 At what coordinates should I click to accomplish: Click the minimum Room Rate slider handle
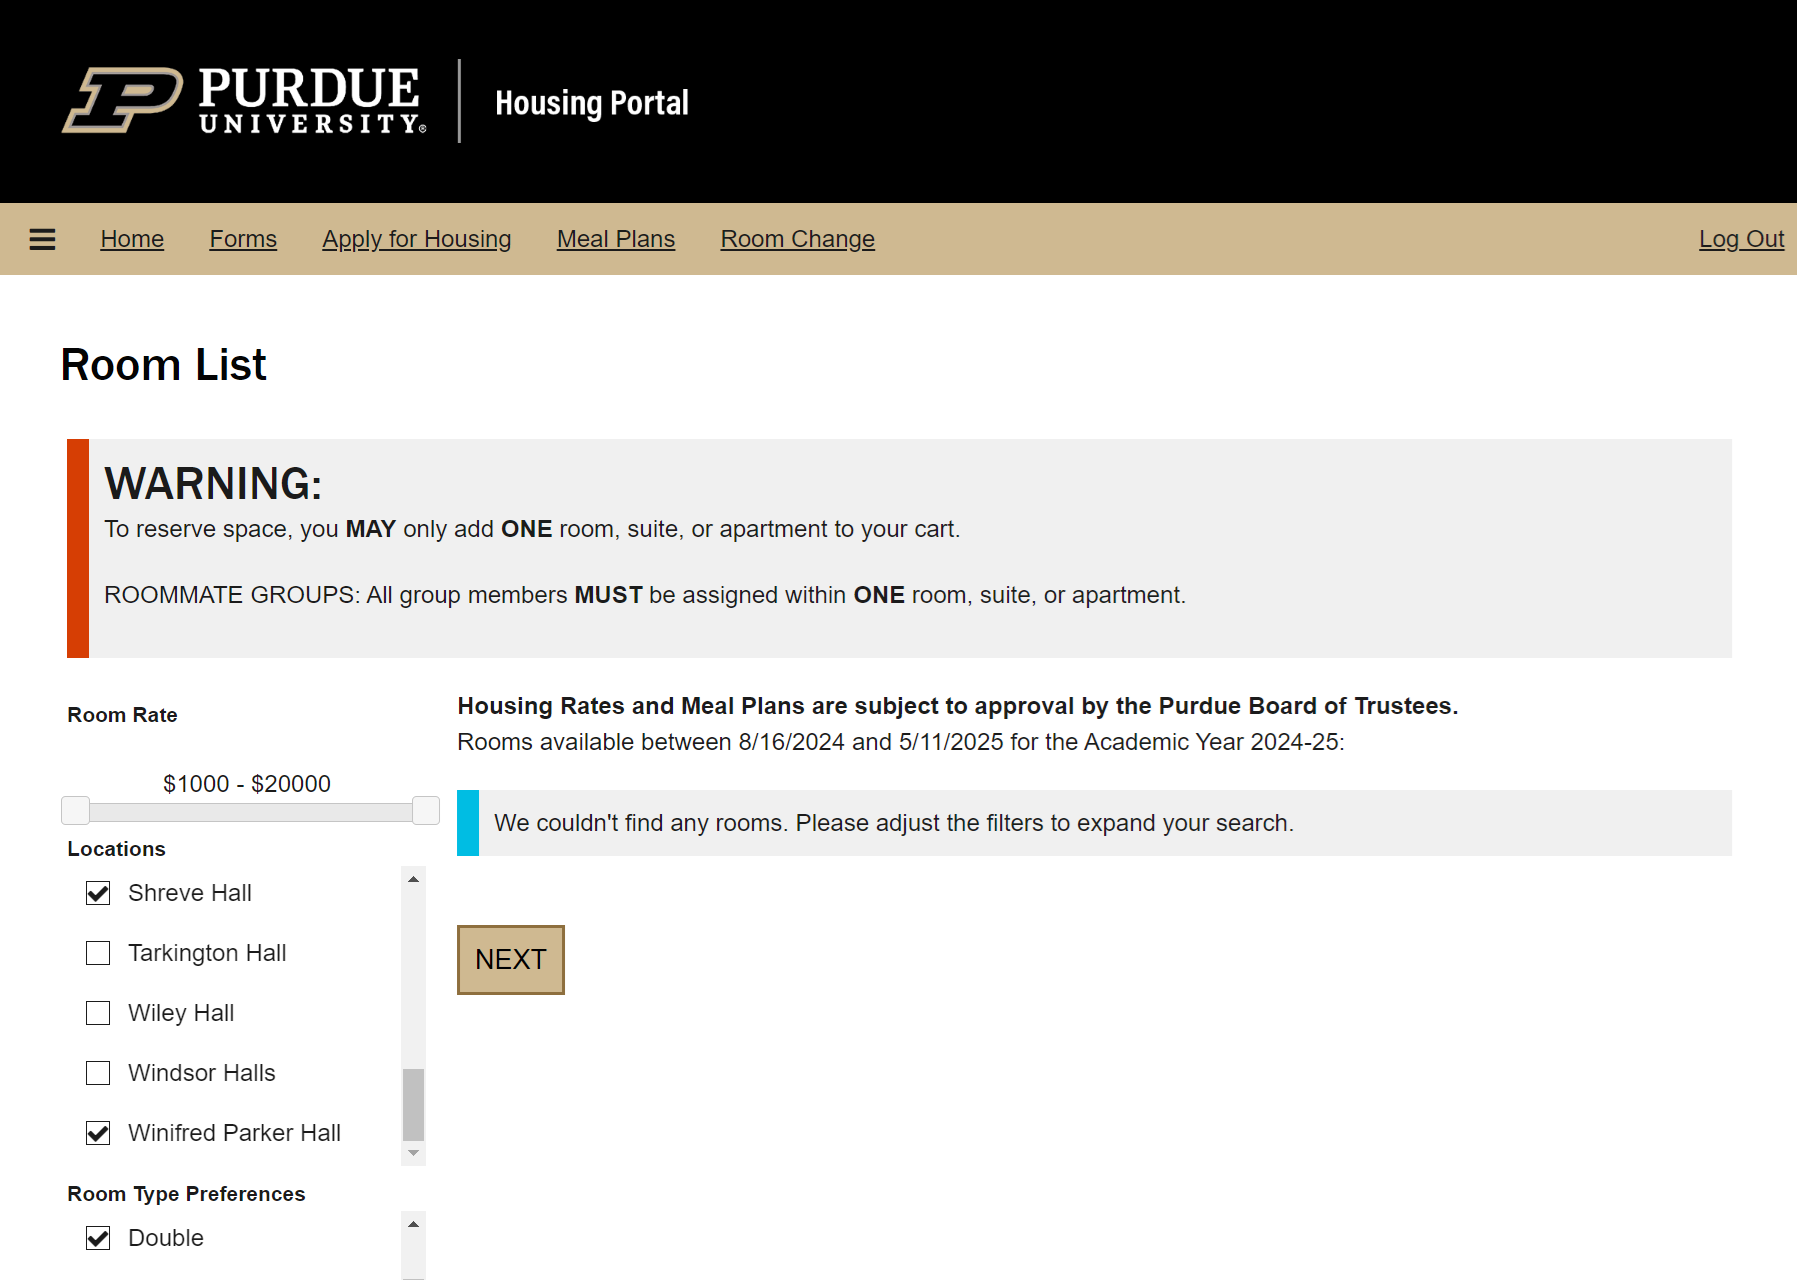(75, 810)
